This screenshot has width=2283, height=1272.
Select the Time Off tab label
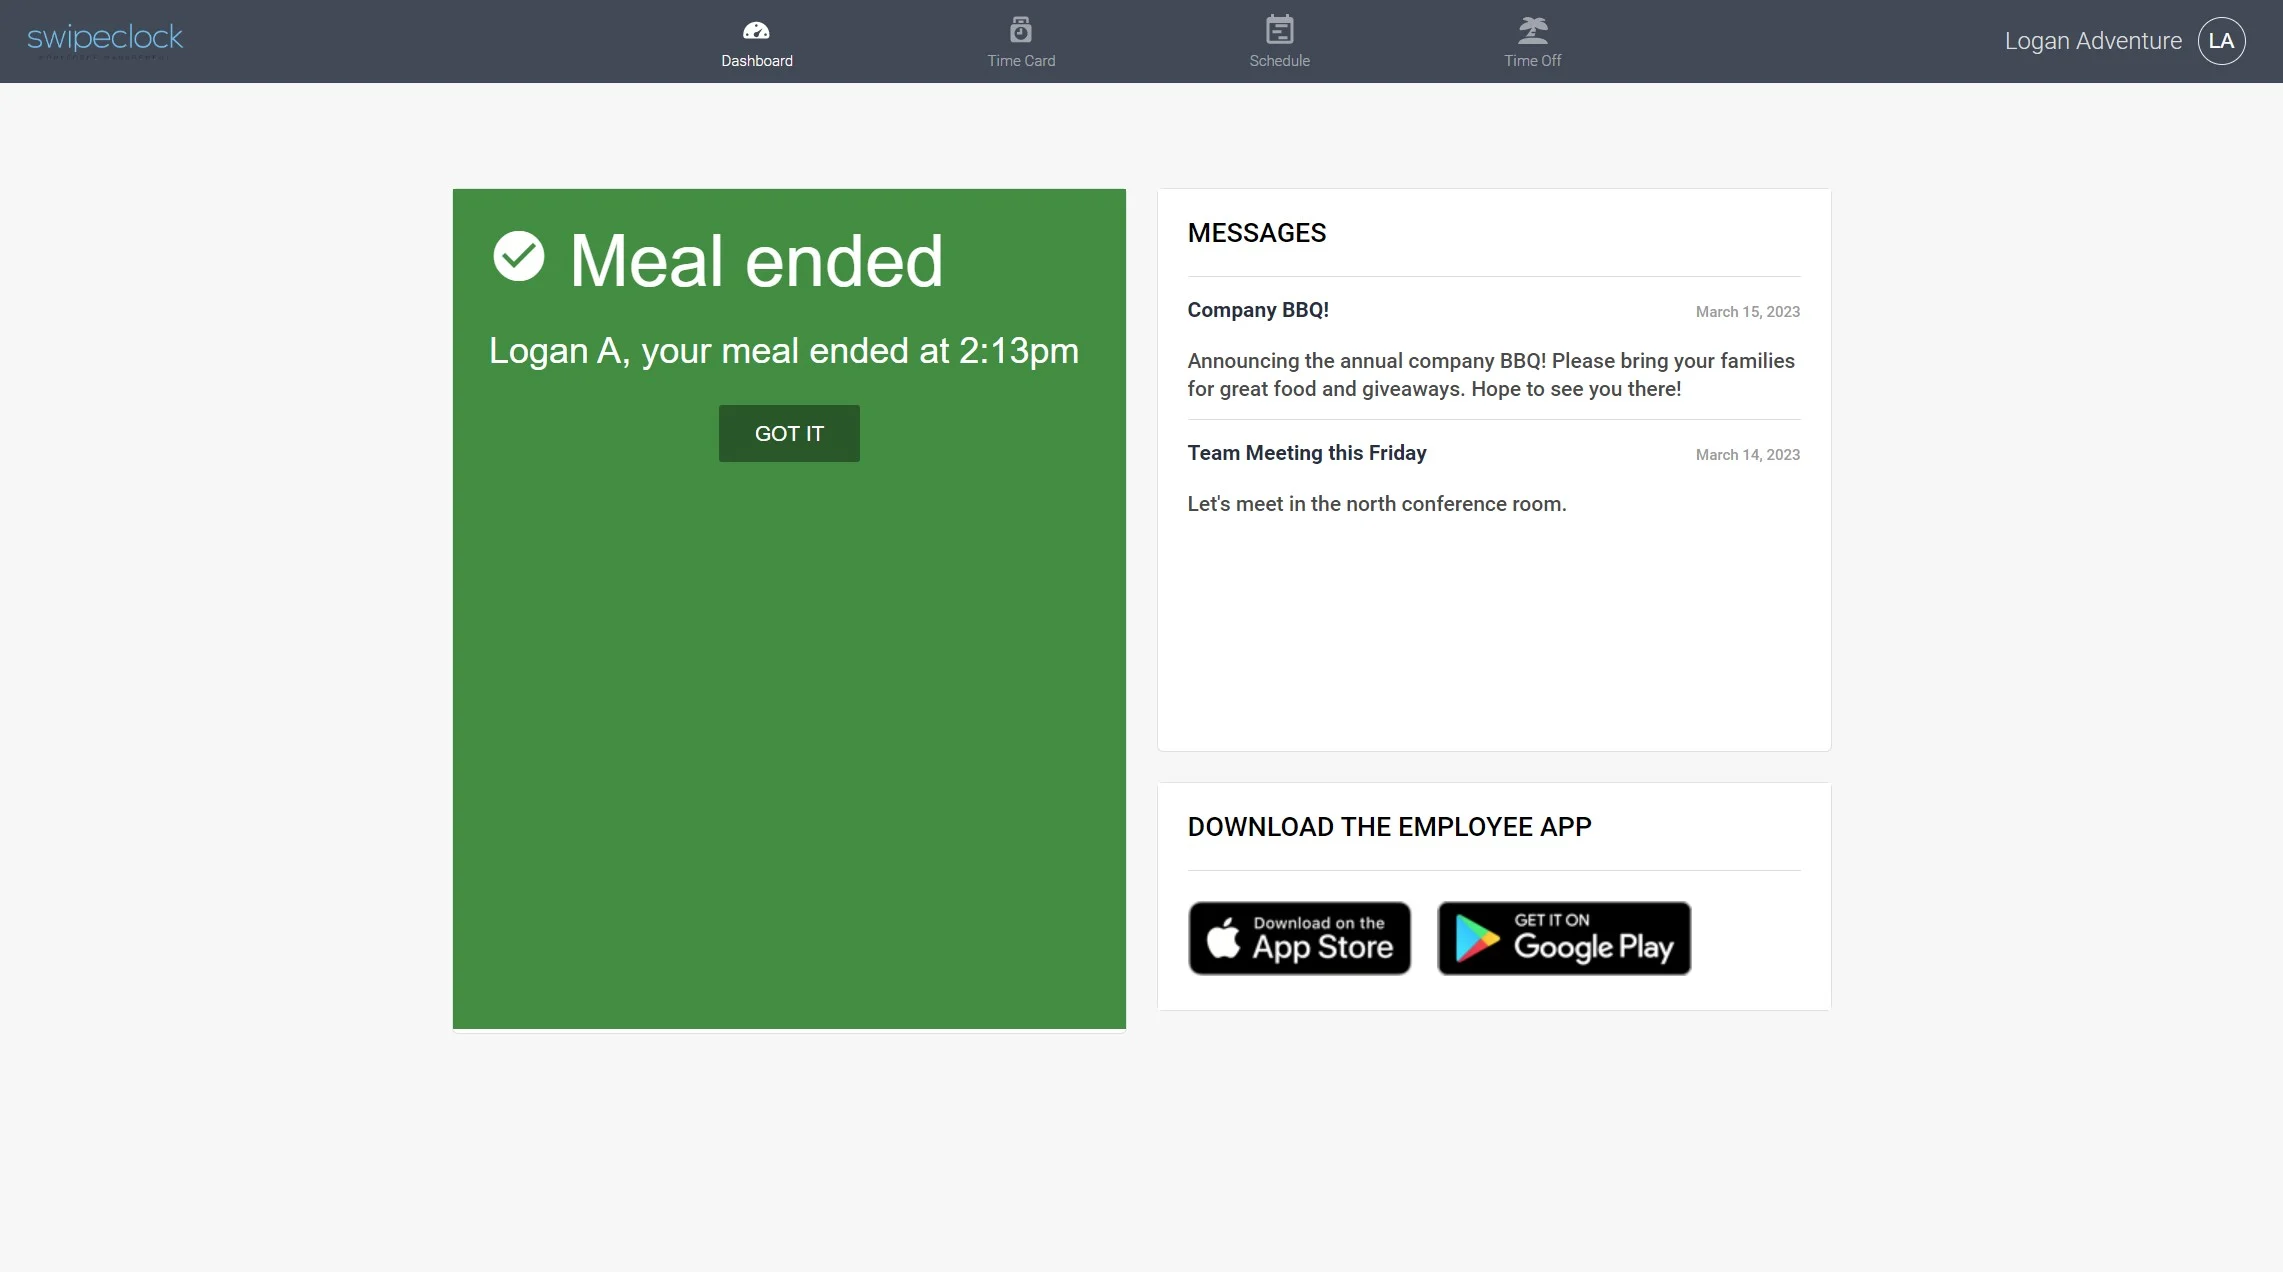click(x=1532, y=61)
